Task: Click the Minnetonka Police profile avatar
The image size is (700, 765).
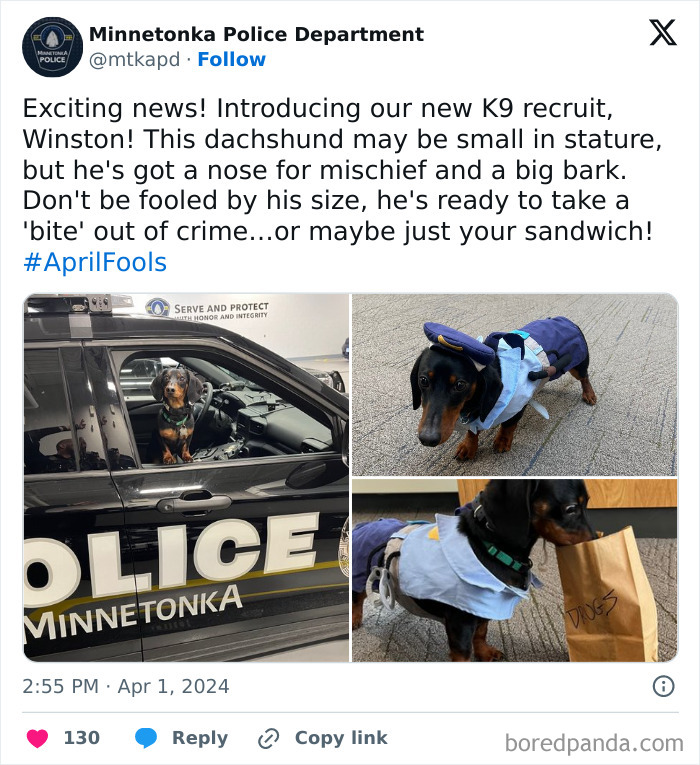Action: click(x=52, y=47)
